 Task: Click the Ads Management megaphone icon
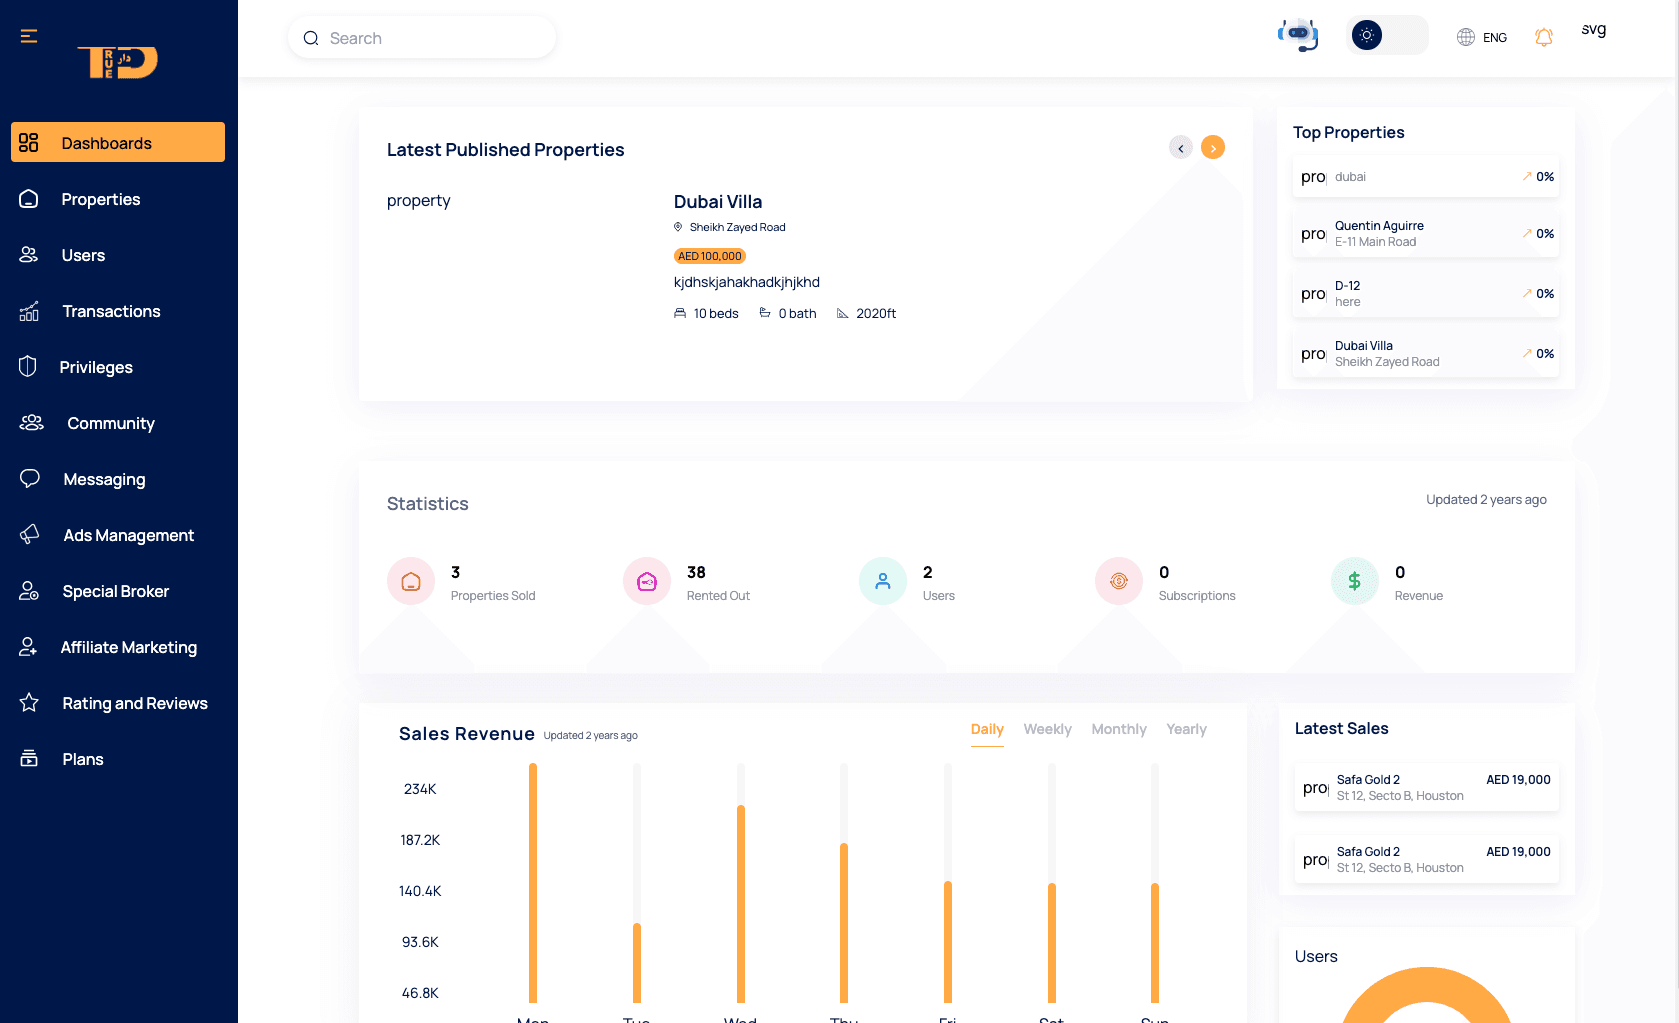pyautogui.click(x=30, y=535)
